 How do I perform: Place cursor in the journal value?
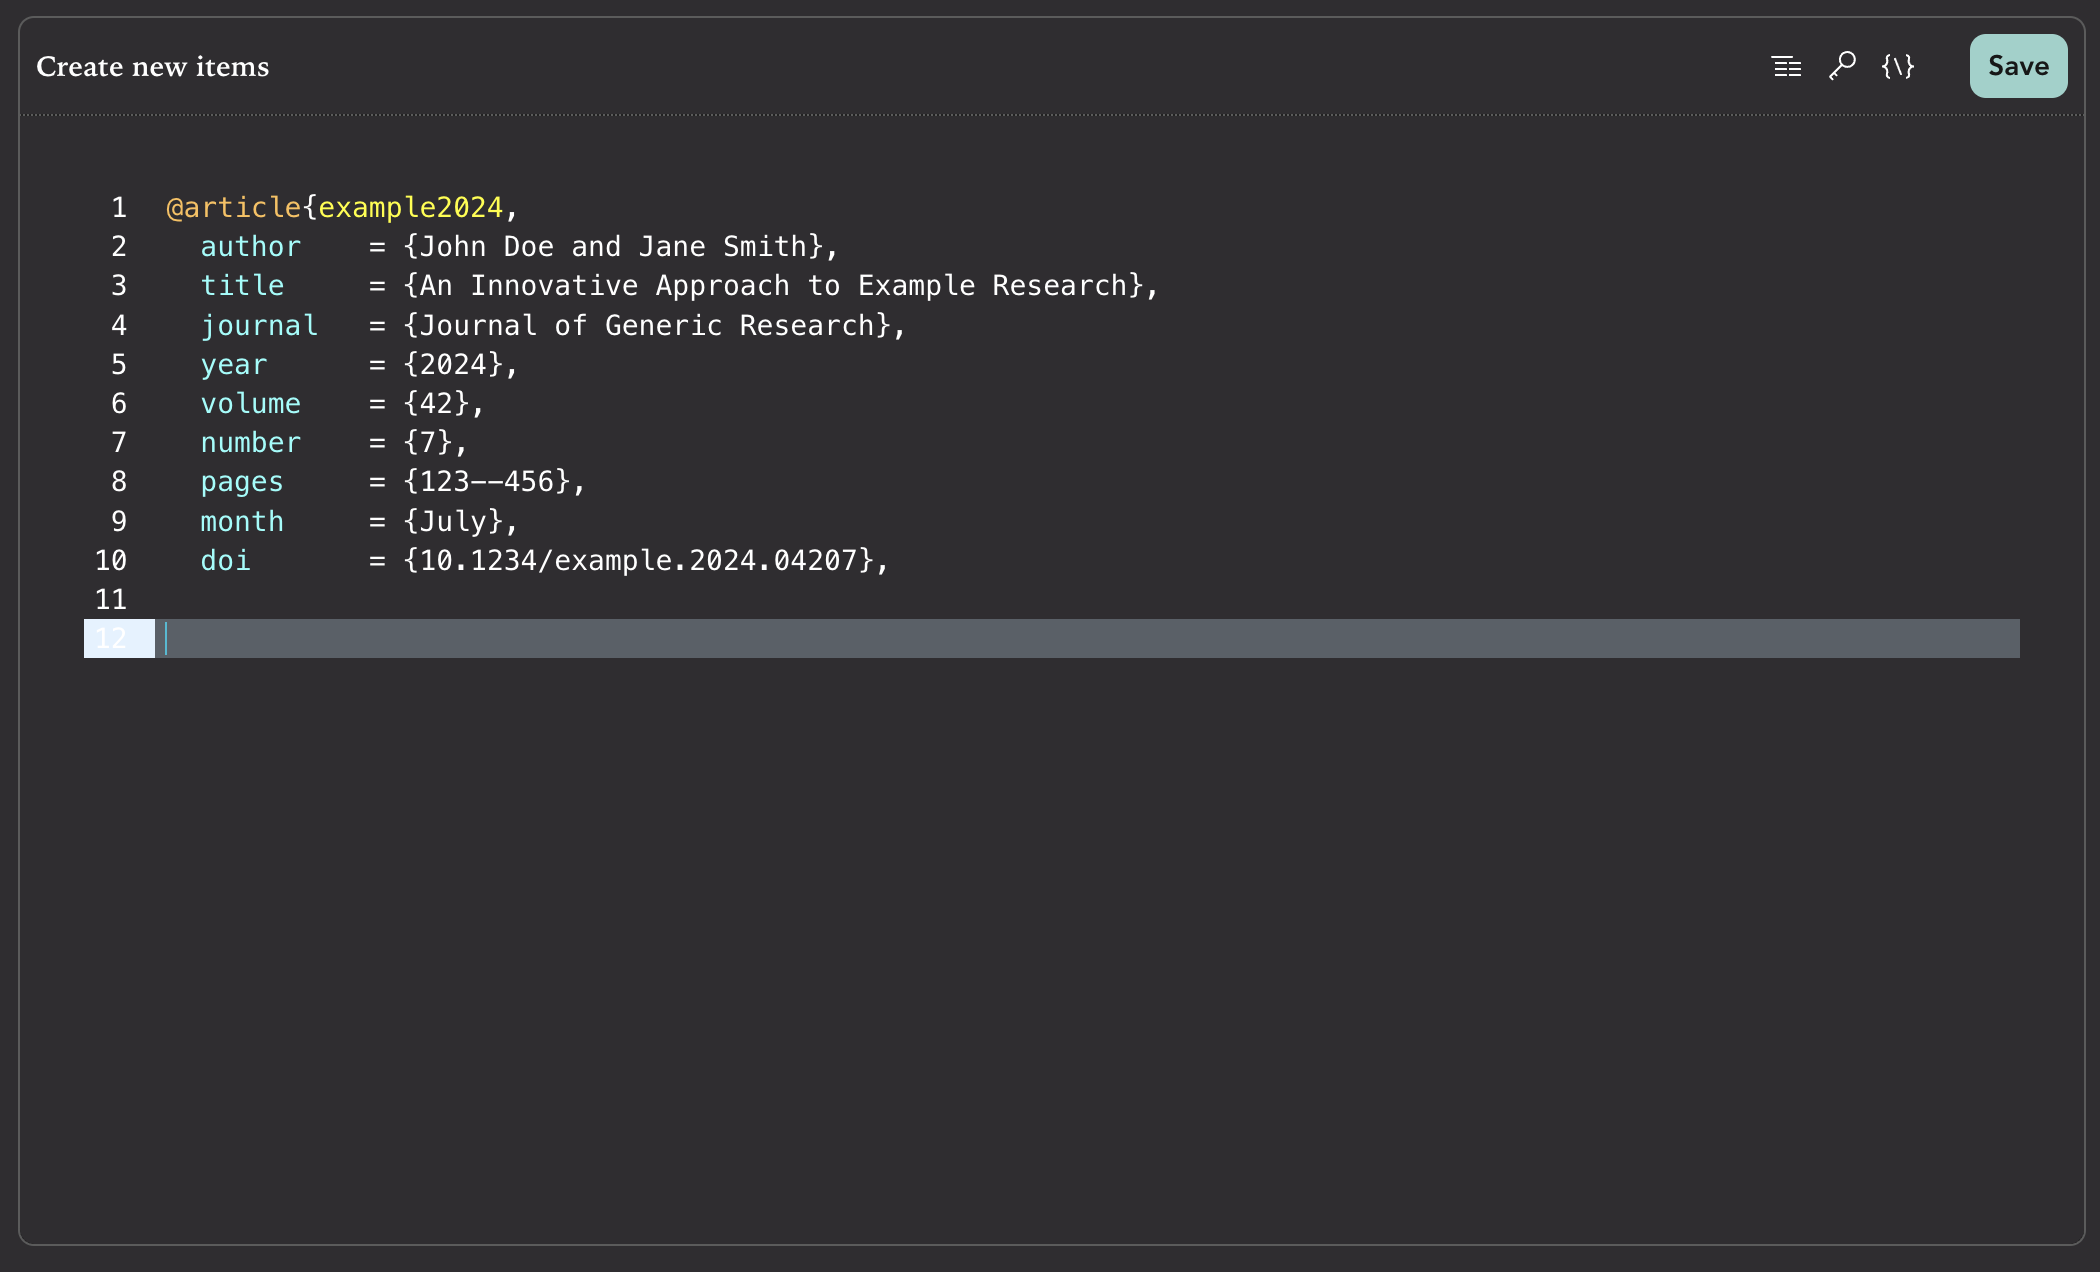pos(650,324)
